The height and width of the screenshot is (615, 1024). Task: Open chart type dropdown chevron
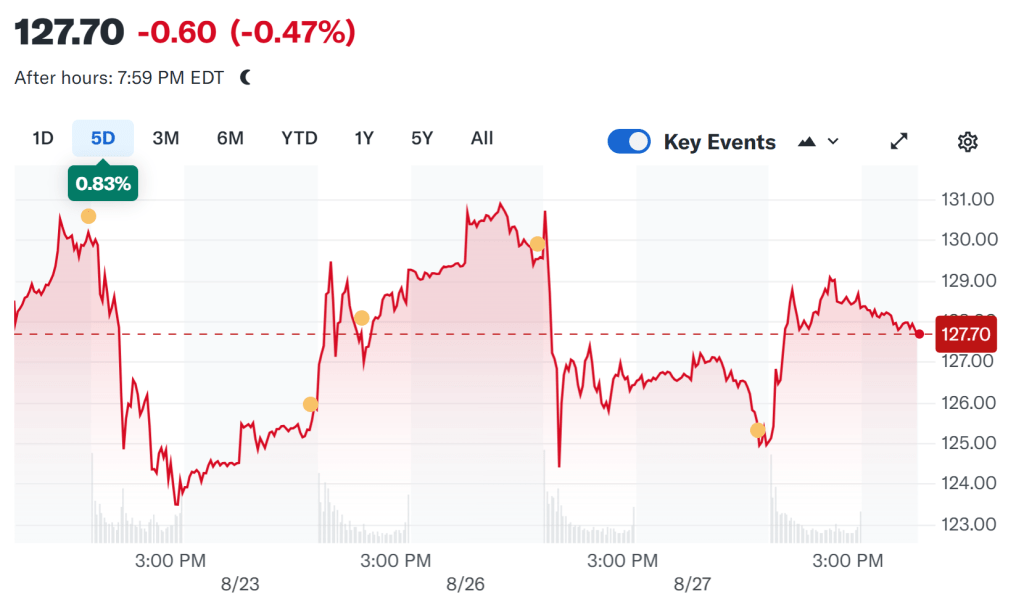pyautogui.click(x=833, y=142)
